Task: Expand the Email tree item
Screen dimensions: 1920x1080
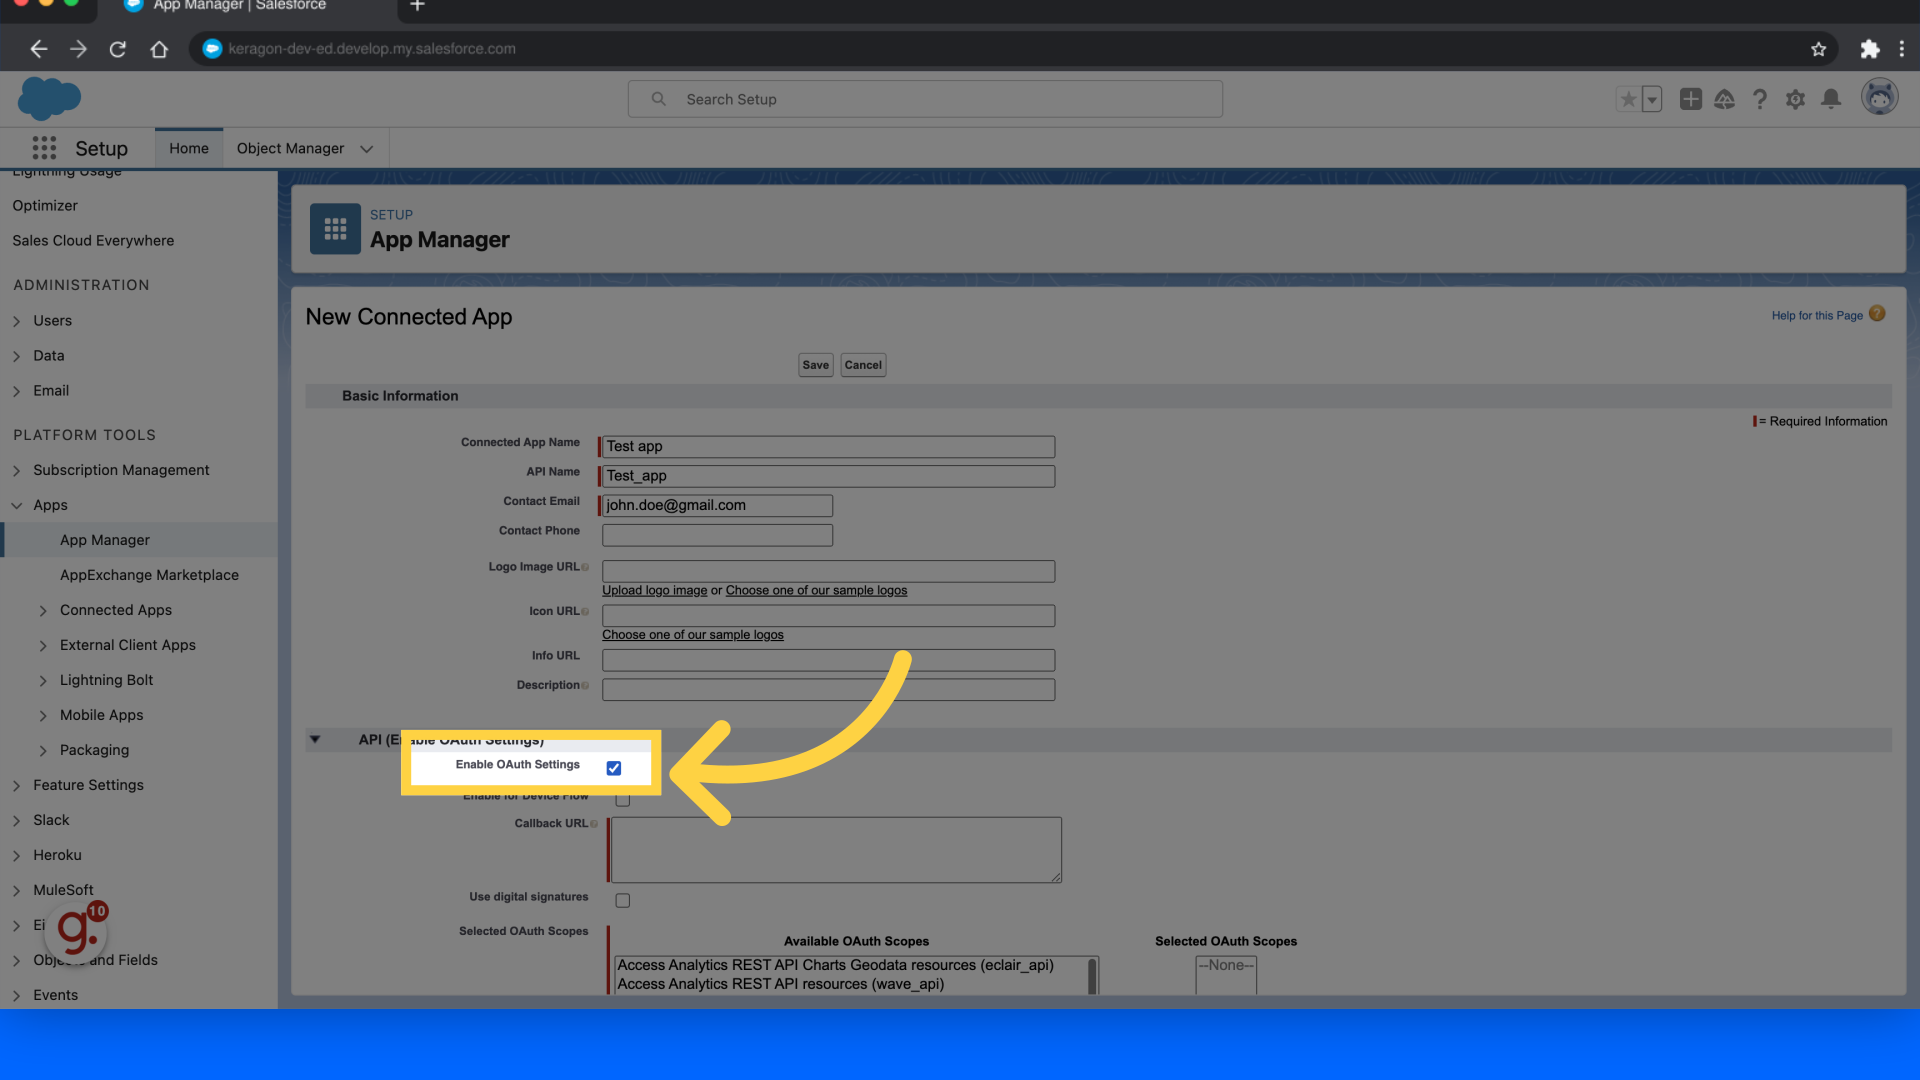Action: pos(16,391)
